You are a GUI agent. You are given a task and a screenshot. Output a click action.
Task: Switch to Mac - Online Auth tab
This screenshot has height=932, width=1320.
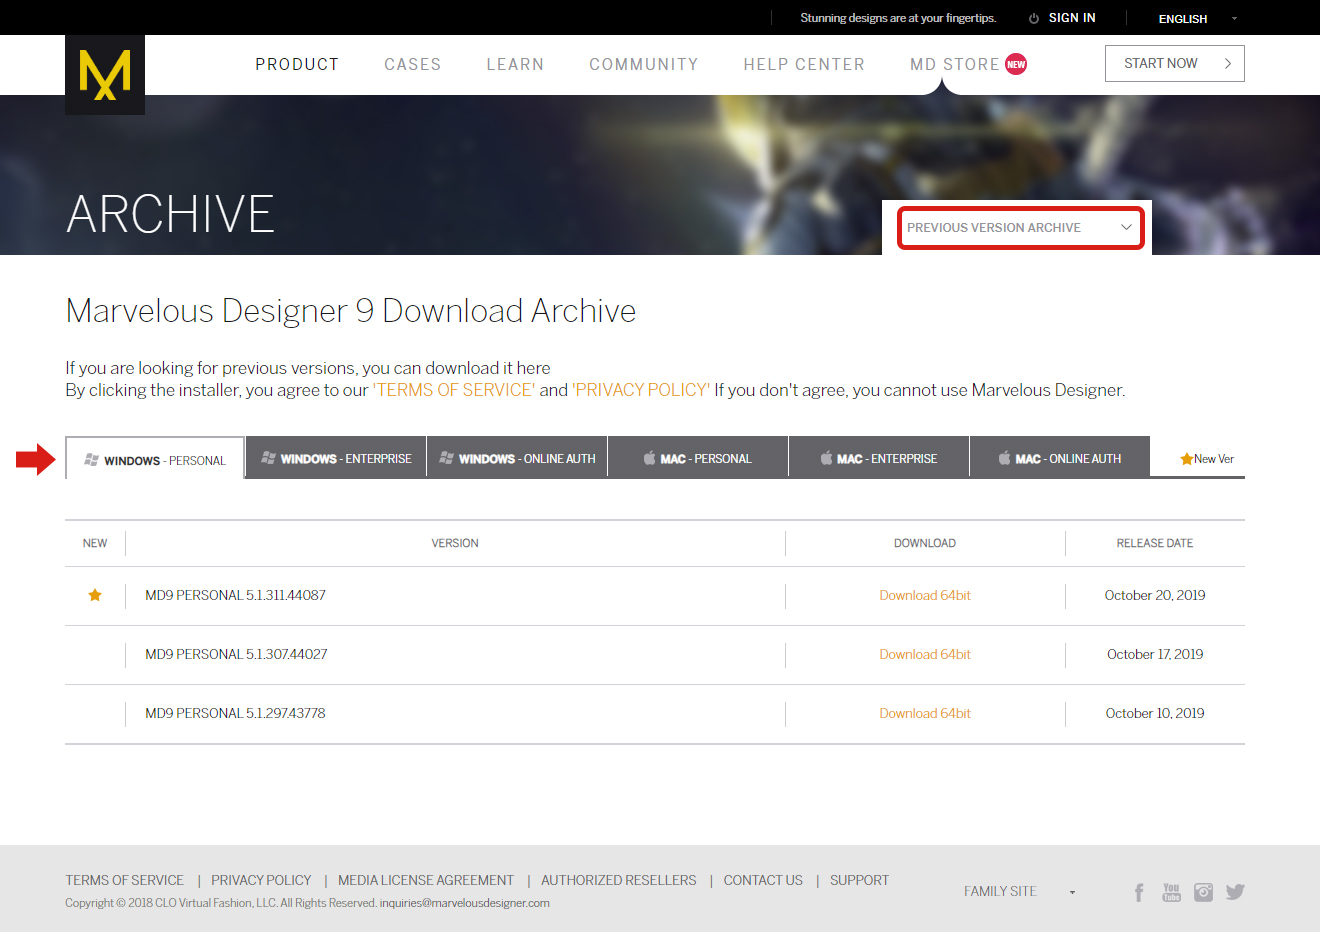pyautogui.click(x=1060, y=457)
